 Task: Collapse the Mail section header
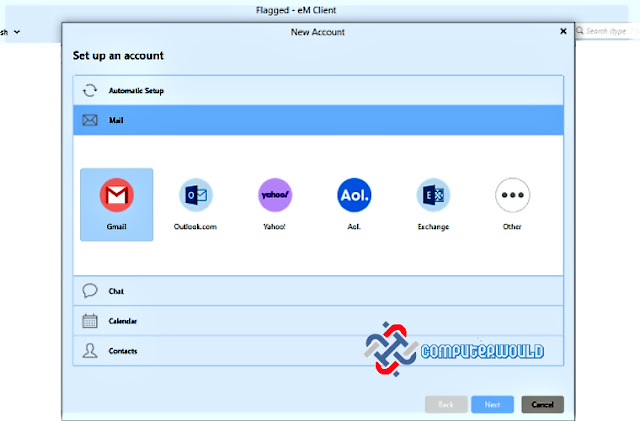pos(318,120)
